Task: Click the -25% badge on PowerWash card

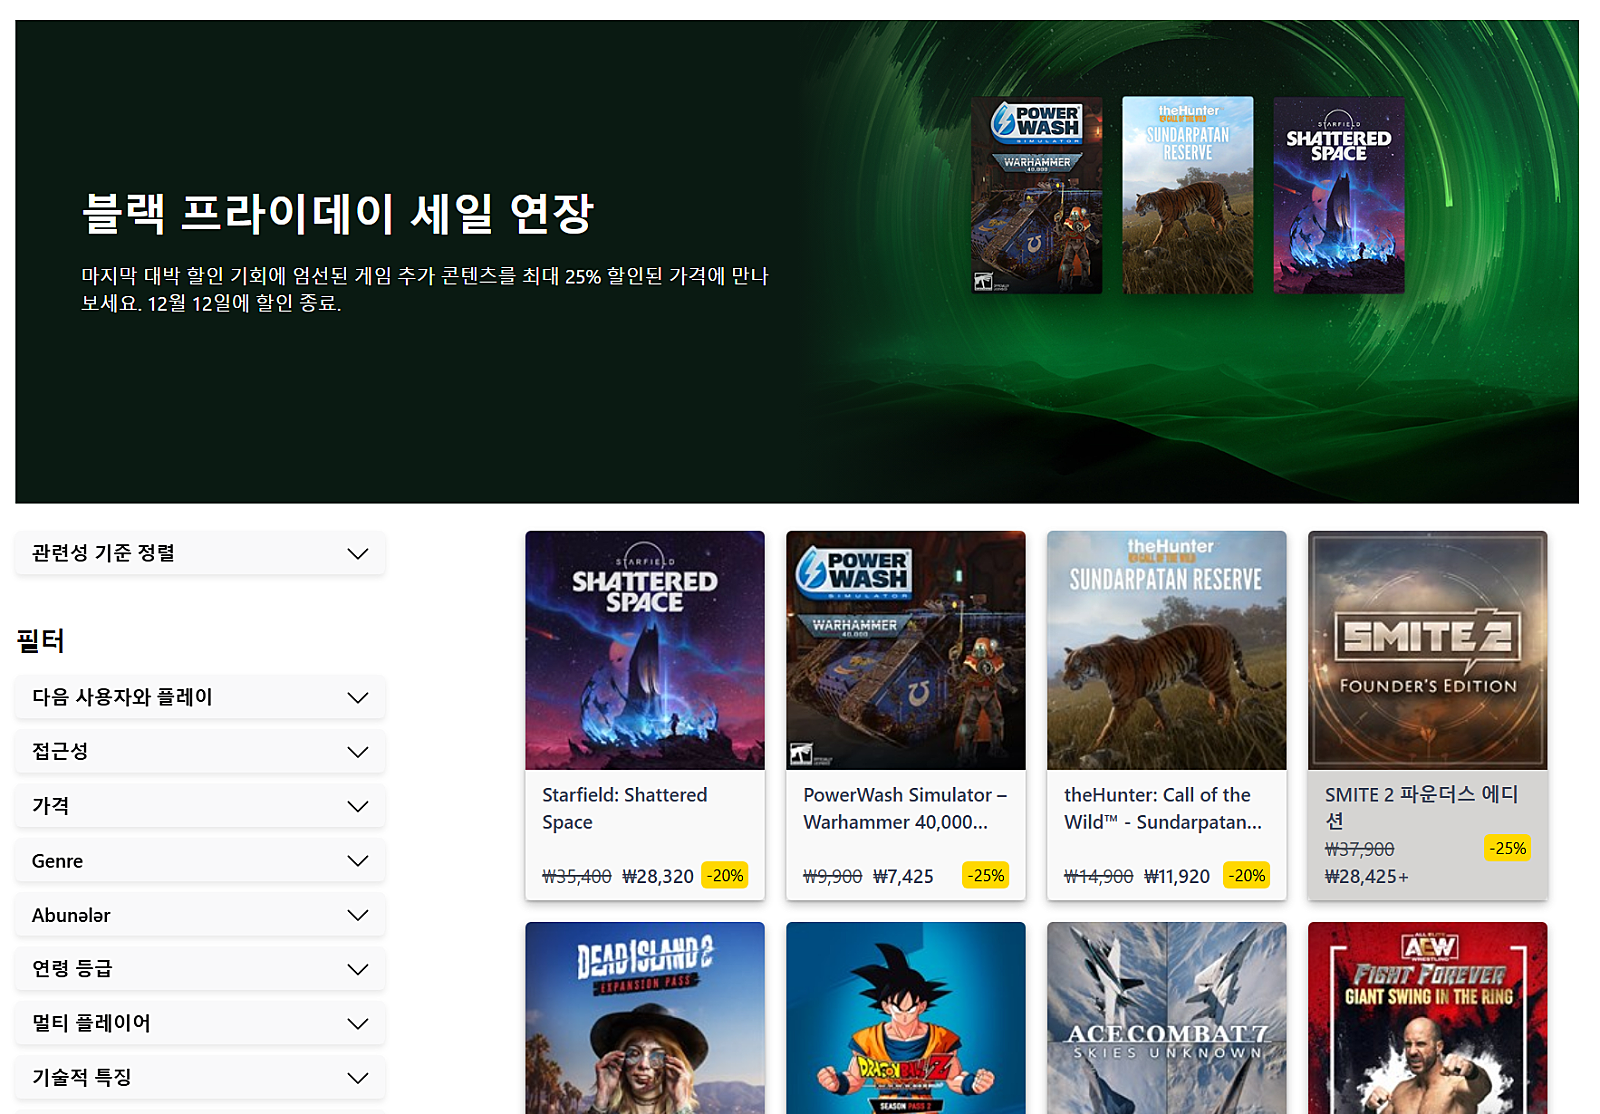Action: pos(986,875)
